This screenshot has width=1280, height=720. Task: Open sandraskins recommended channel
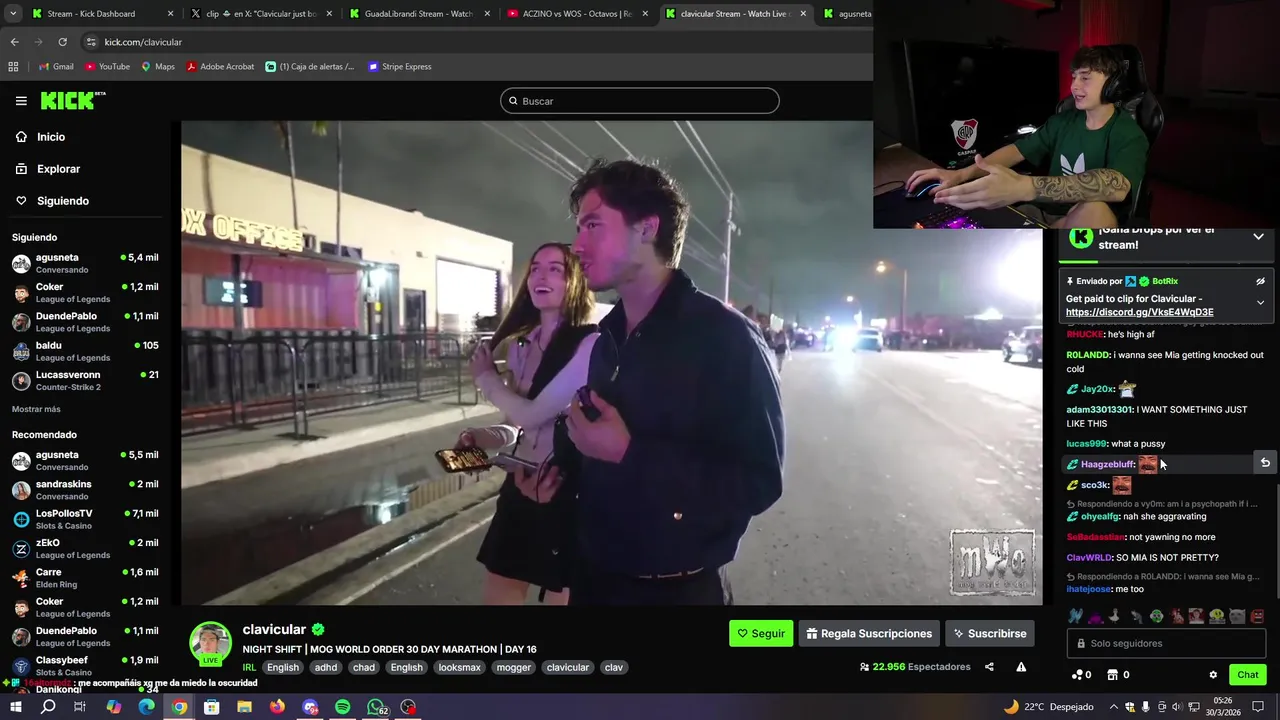[x=85, y=490]
